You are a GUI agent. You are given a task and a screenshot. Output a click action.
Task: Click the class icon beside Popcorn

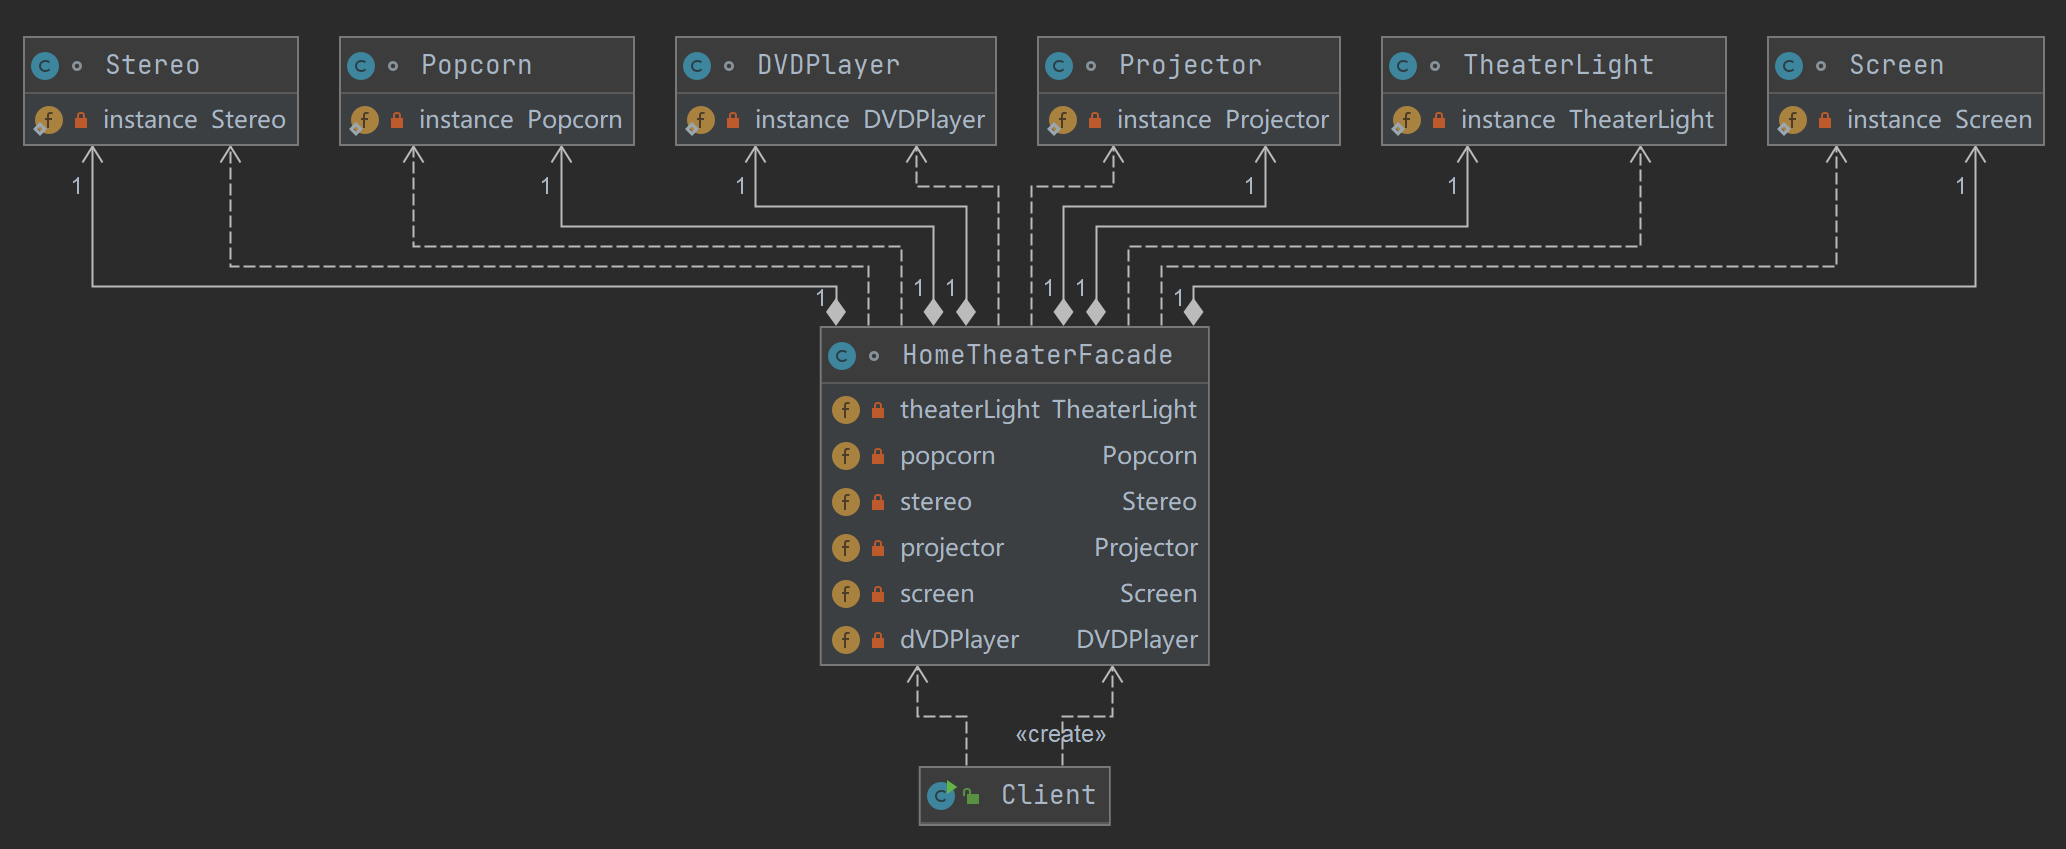click(361, 66)
